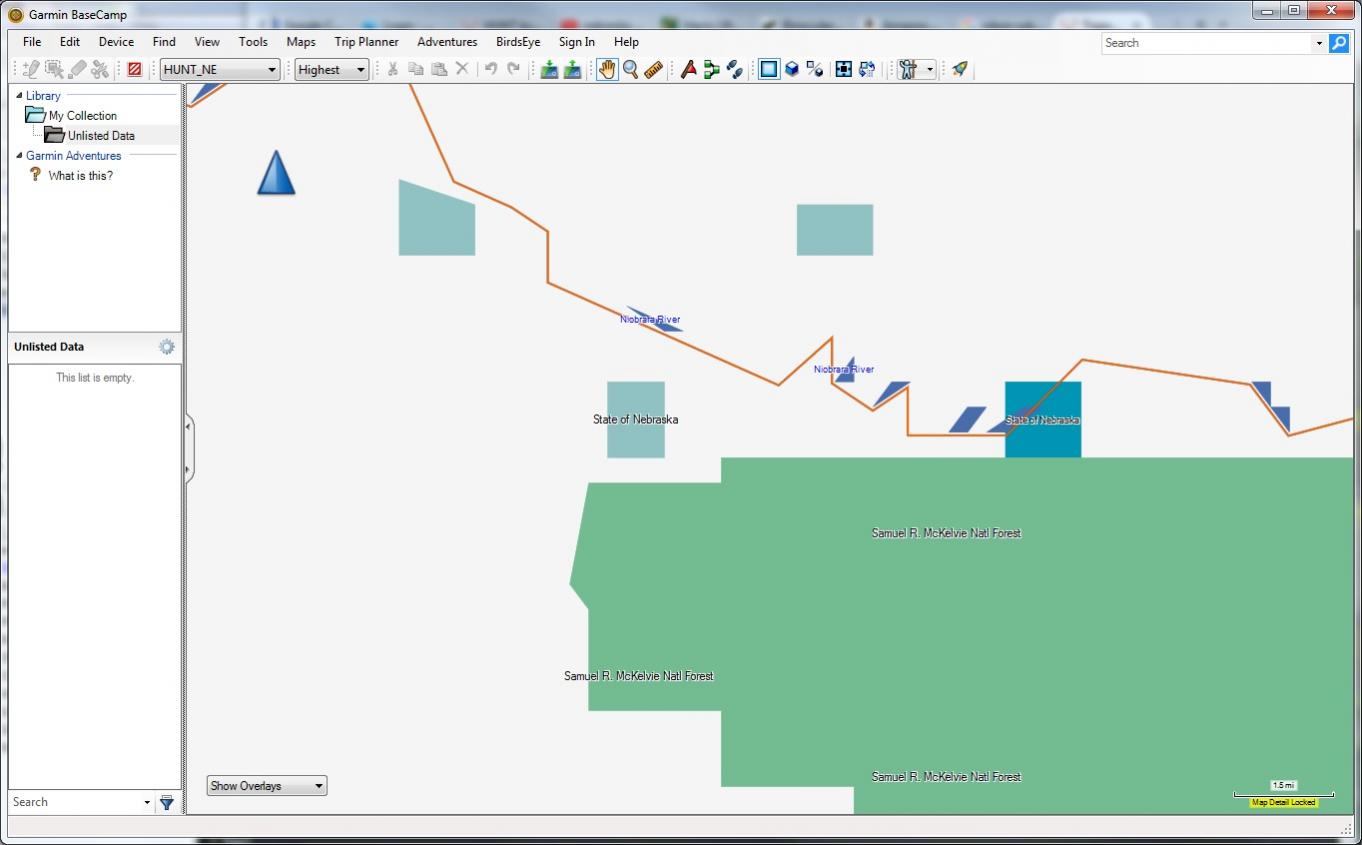Open the activity profile dropdown arrow
This screenshot has height=845, width=1362.
click(x=931, y=69)
